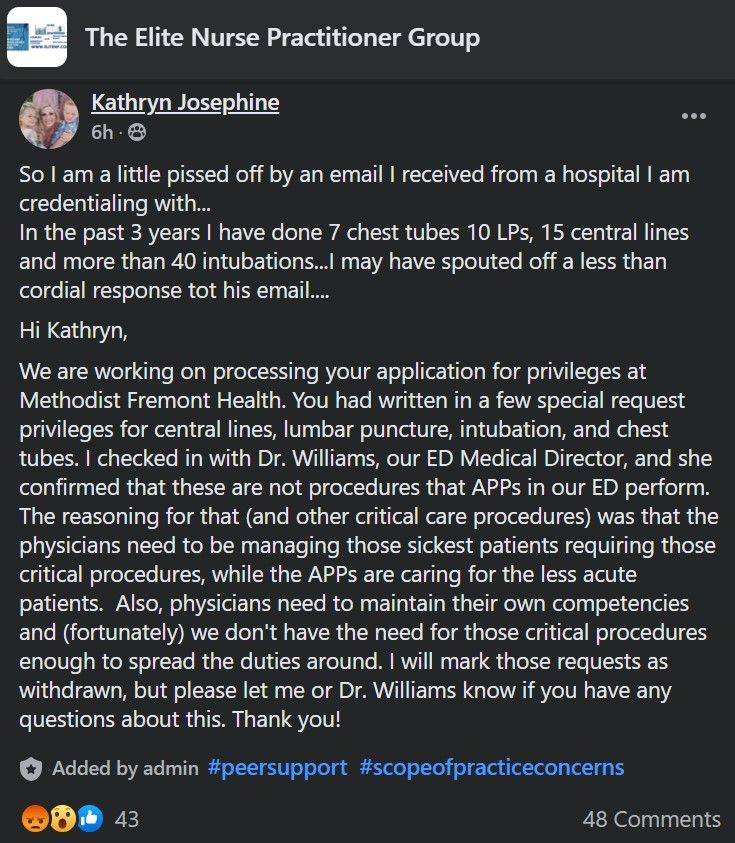View the poster's profile picture

(x=49, y=119)
